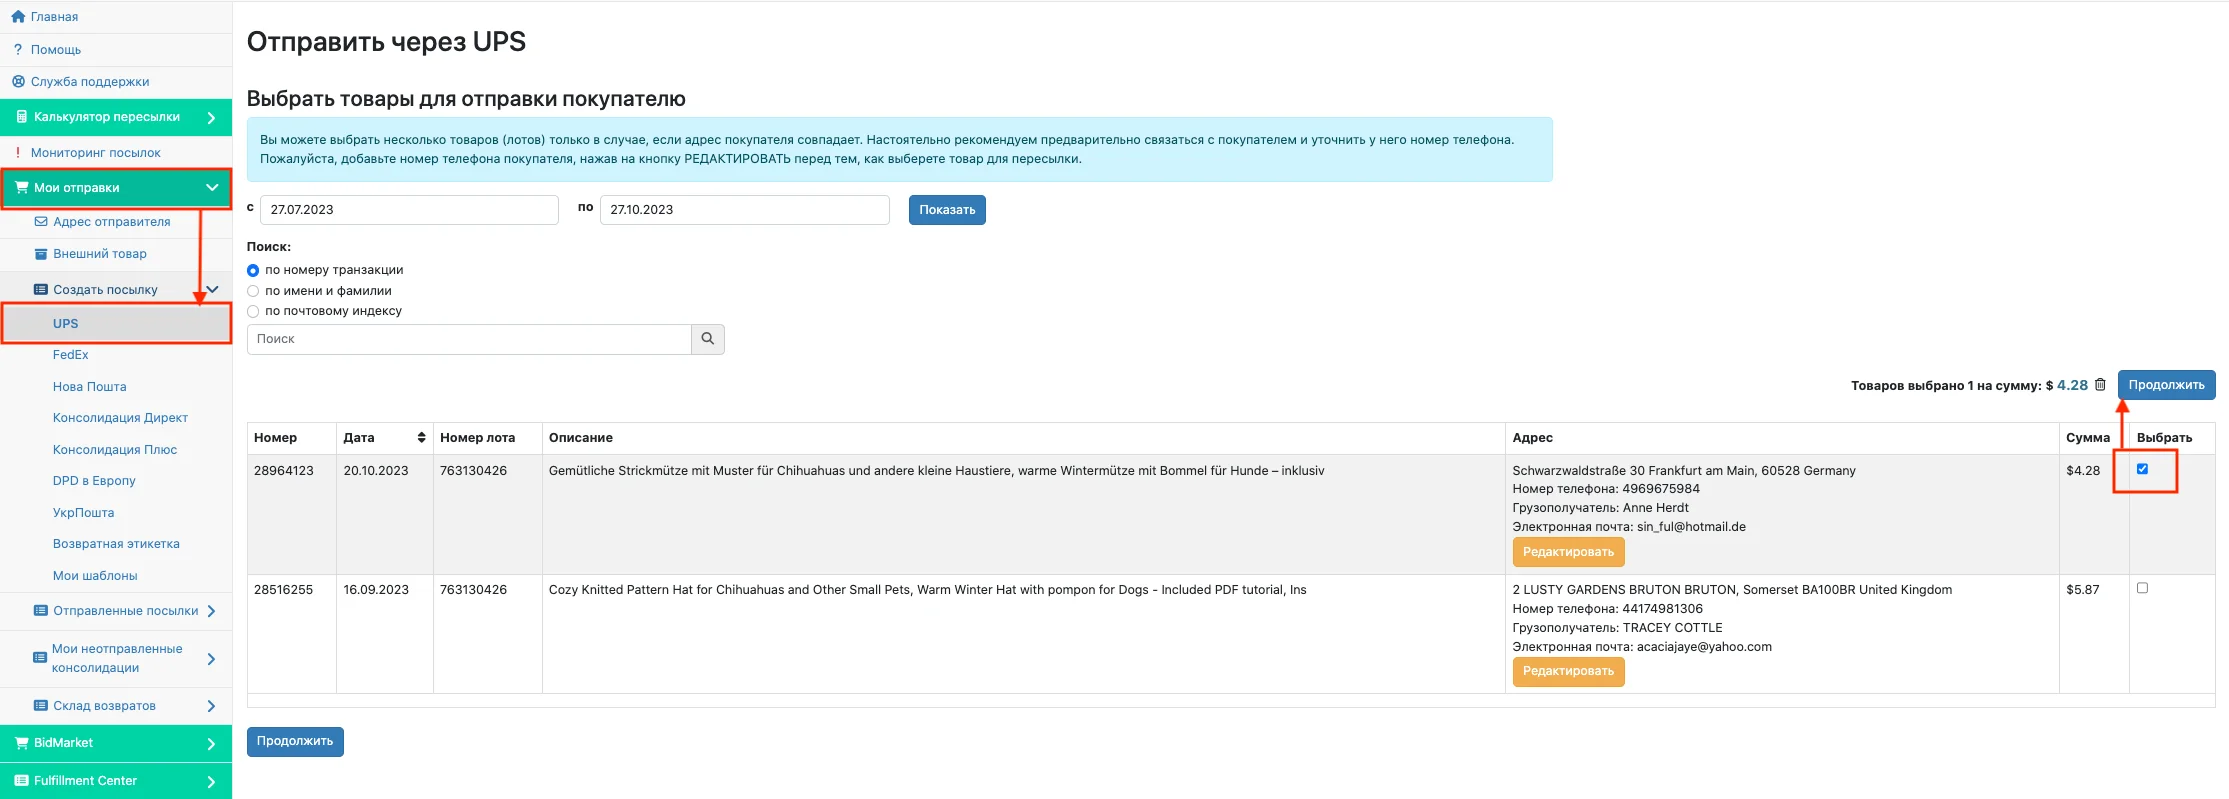Screen dimensions: 2229x799
Task: Click the lifebuoy icon for Служба поддержки
Action: coord(18,82)
